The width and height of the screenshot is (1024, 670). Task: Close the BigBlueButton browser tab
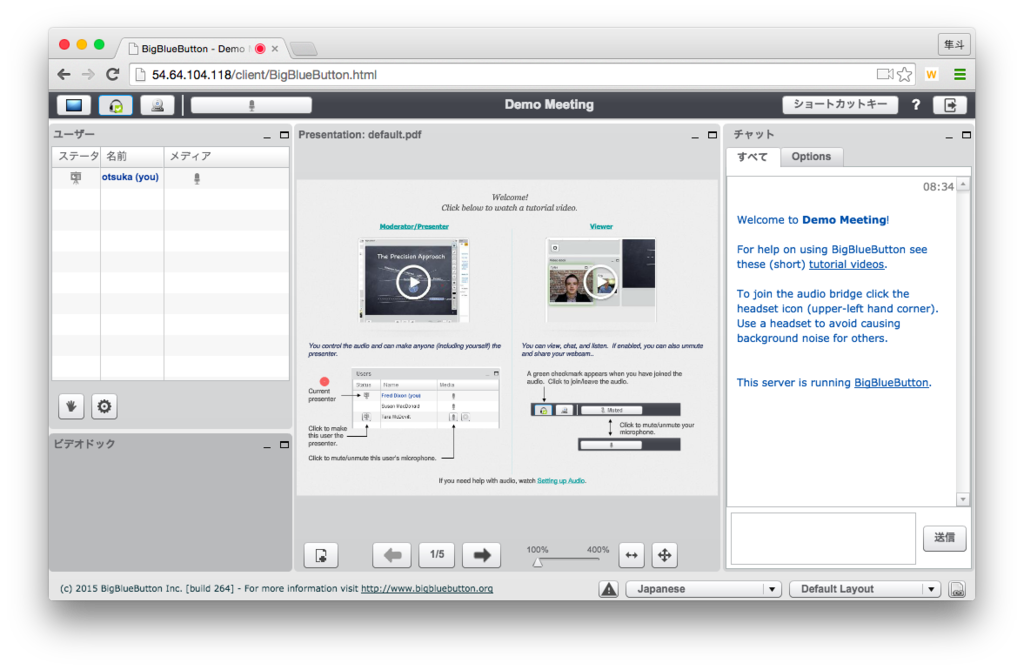tap(275, 49)
